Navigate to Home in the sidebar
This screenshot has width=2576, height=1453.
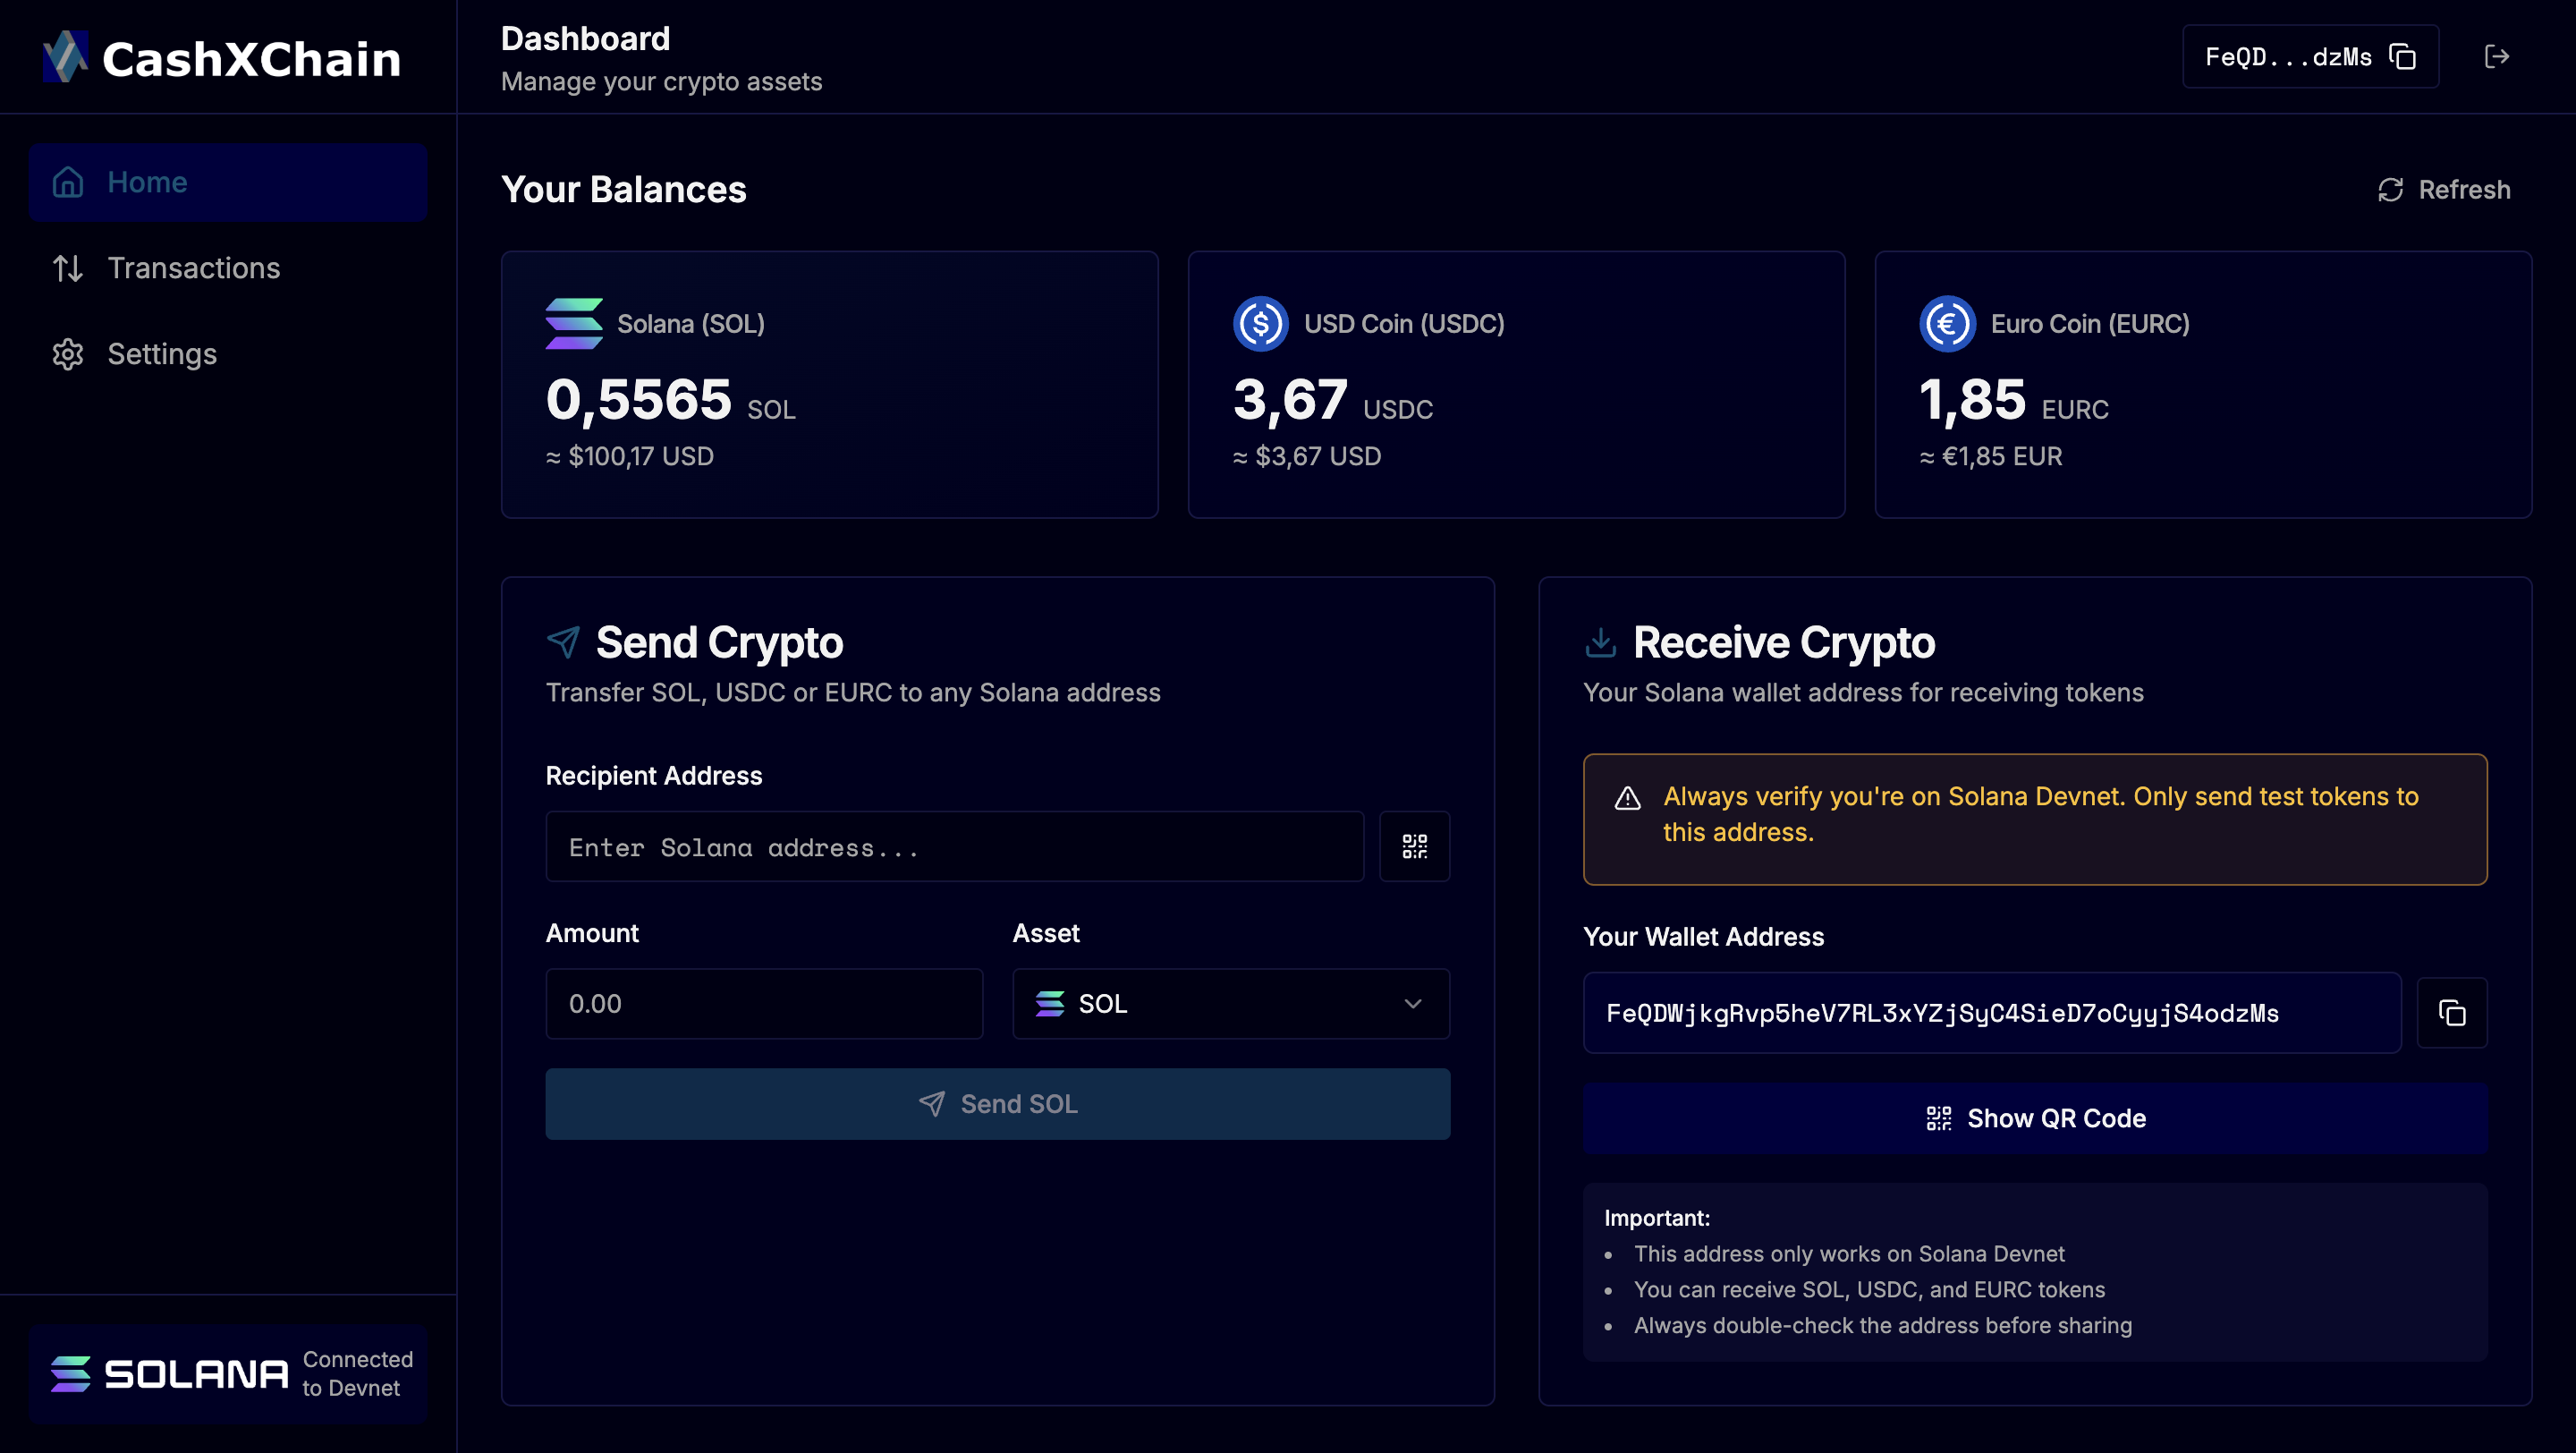pos(147,181)
